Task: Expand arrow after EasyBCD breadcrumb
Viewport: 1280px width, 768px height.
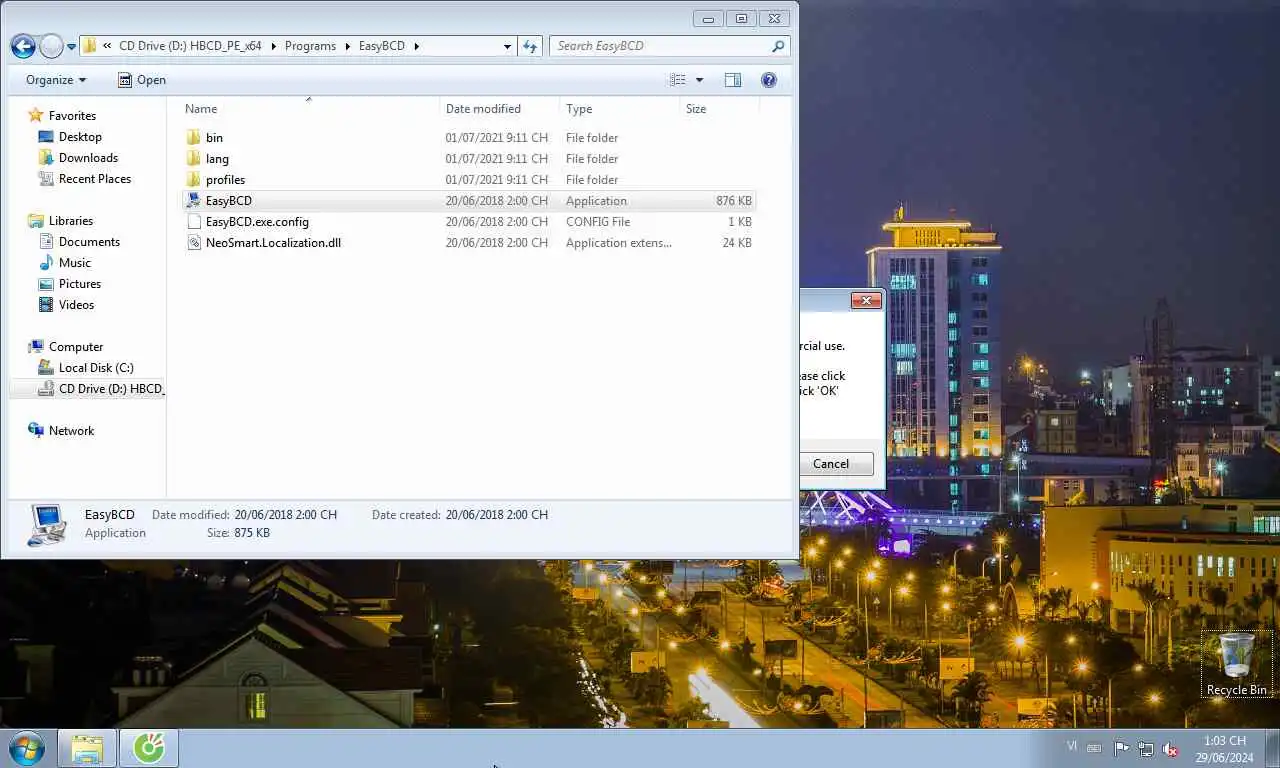Action: click(417, 46)
